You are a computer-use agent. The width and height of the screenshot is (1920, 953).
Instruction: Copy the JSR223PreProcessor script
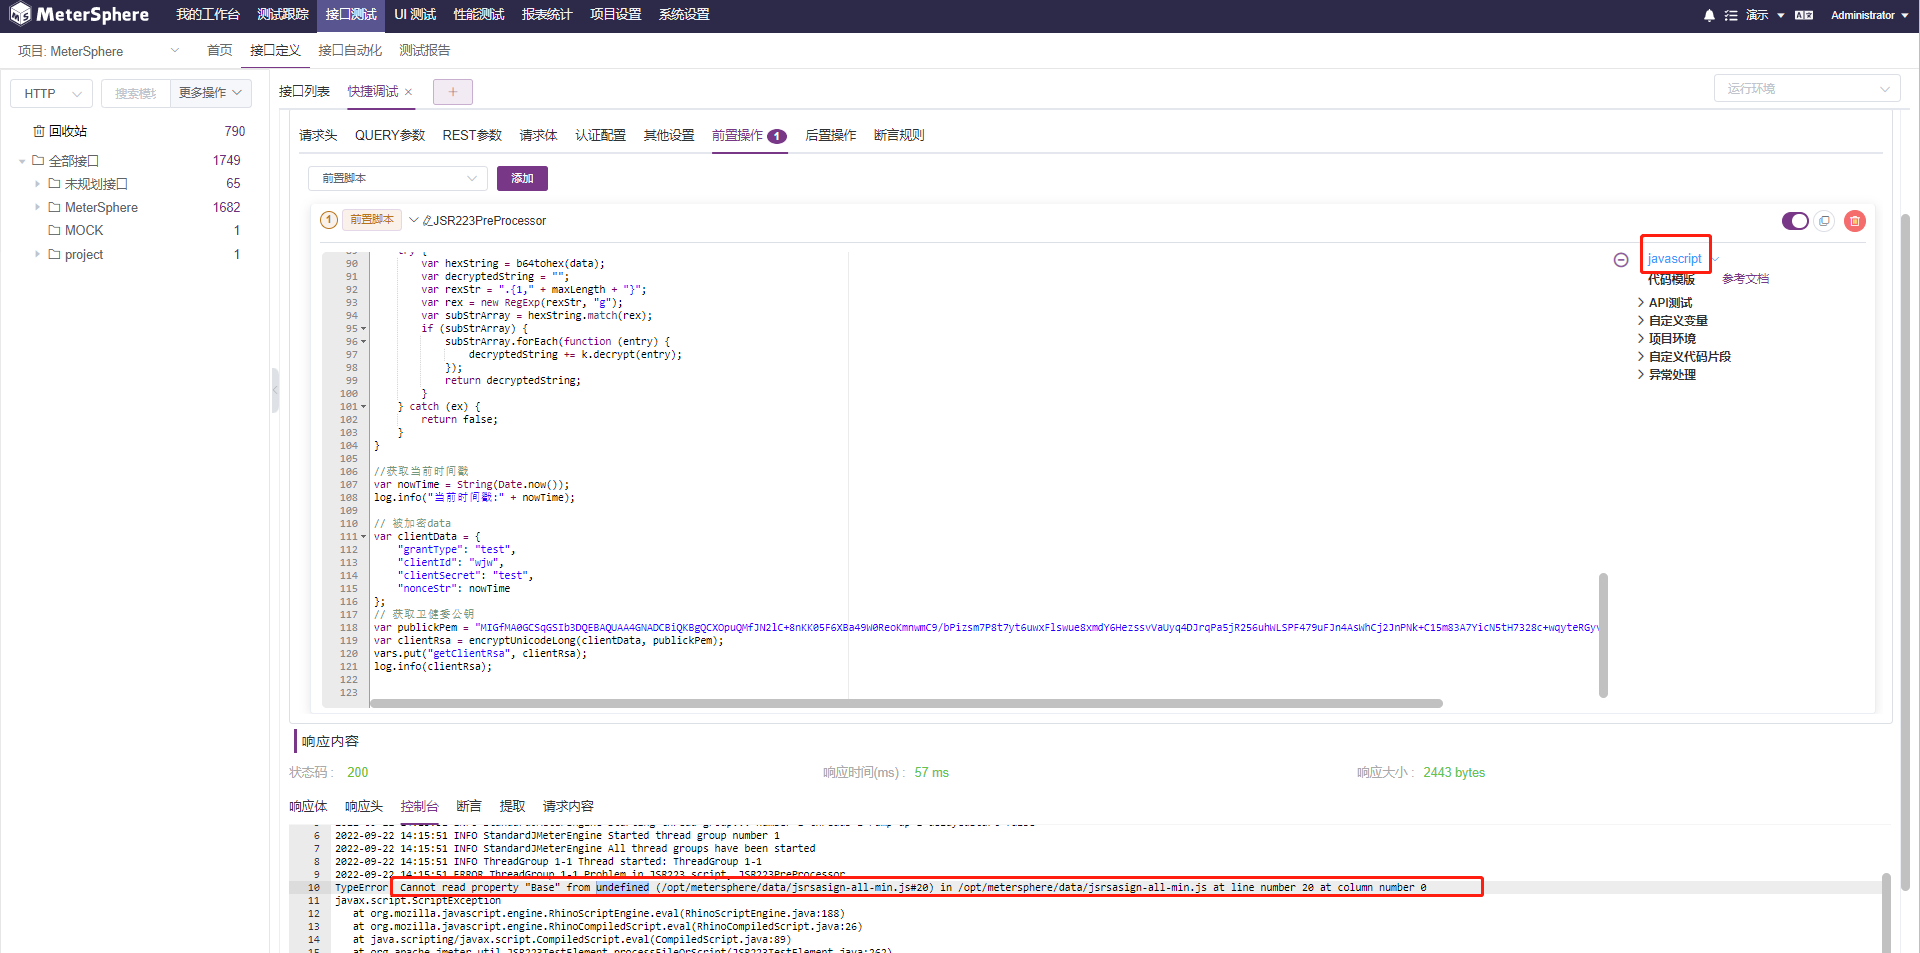pos(1825,221)
